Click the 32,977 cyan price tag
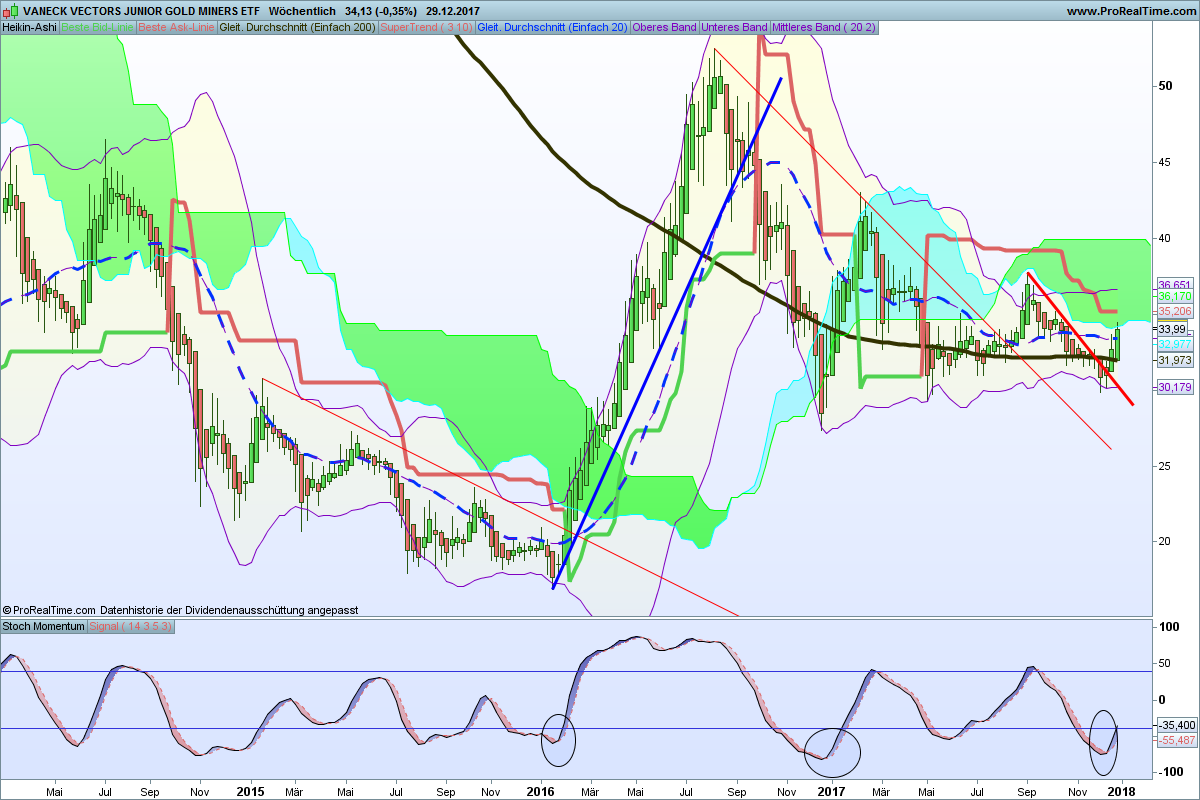Screen dimensions: 1200x800 click(x=1174, y=342)
